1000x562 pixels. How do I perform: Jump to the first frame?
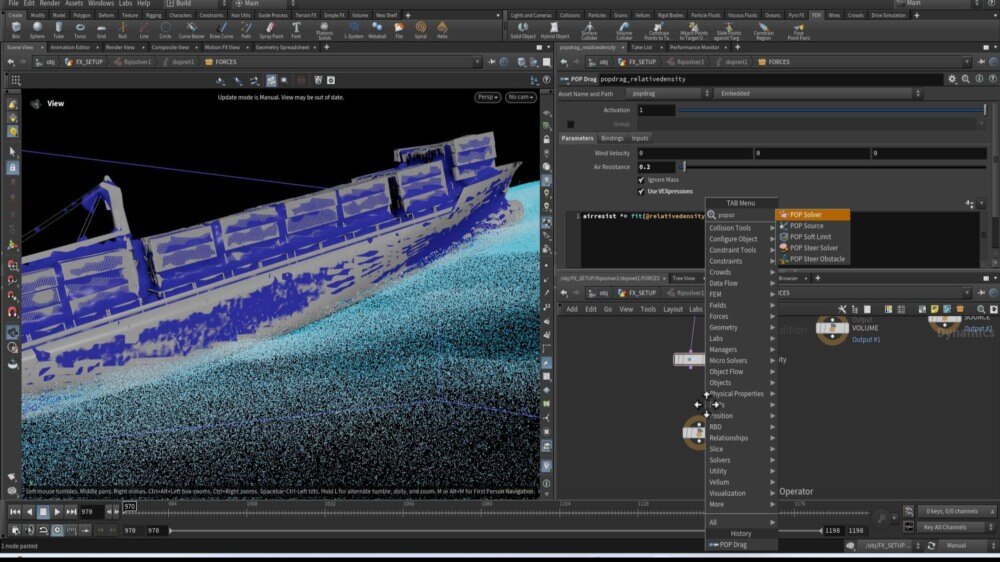(15, 512)
